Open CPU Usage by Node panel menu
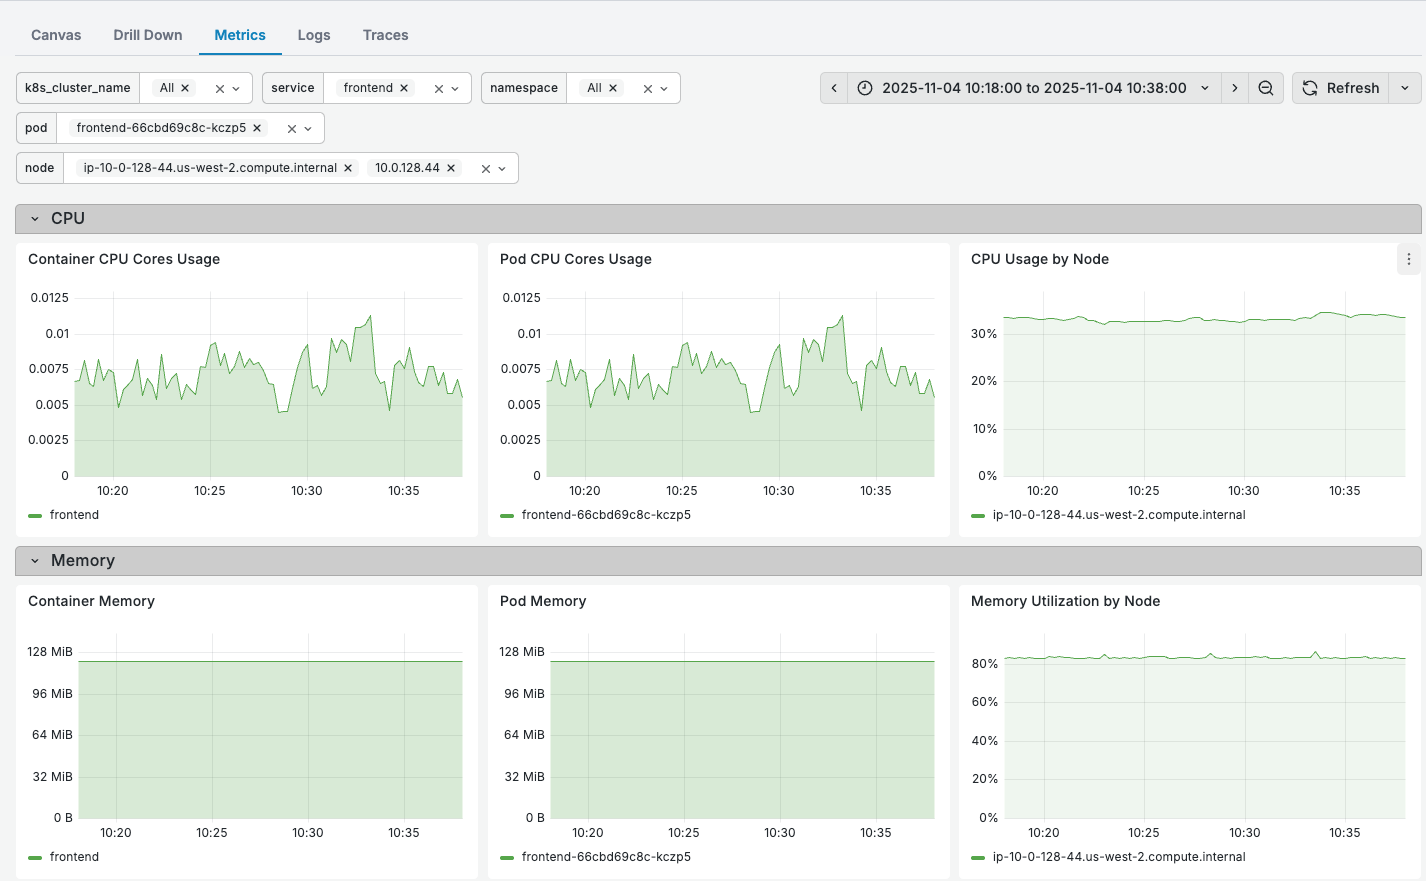The image size is (1426, 881). 1408,259
